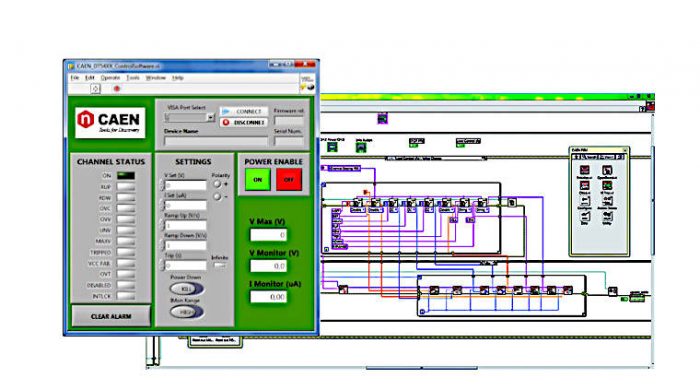Image resolution: width=700 pixels, height=390 pixels.
Task: Click the green Power Enable ON button
Action: click(258, 180)
